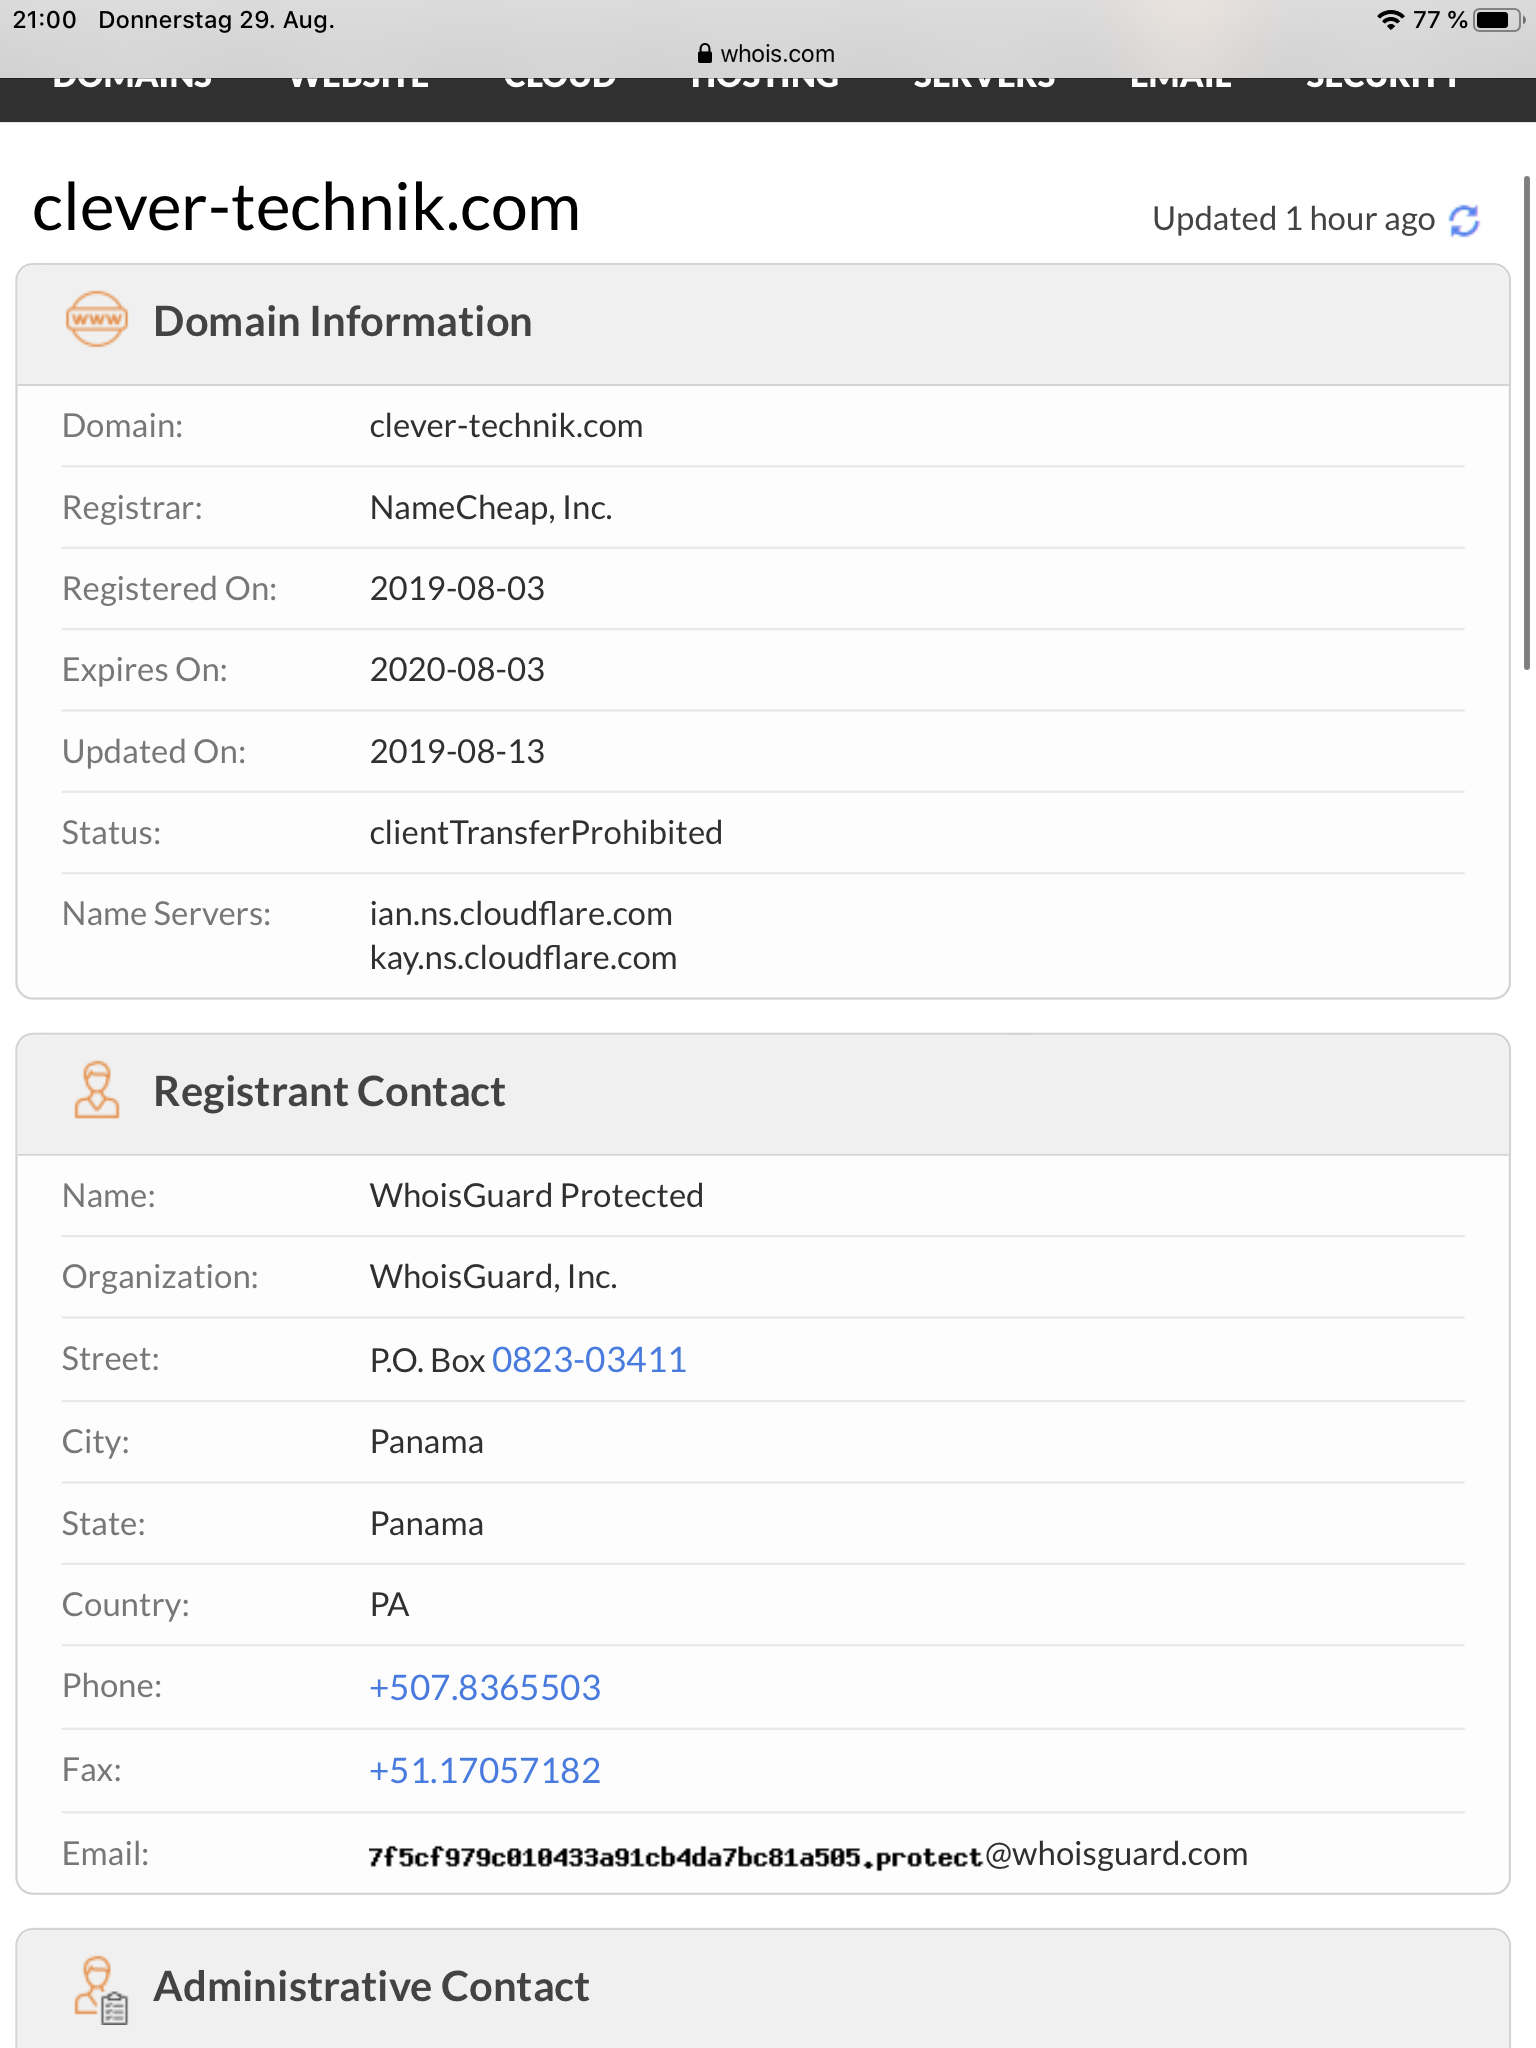The height and width of the screenshot is (2048, 1536).
Task: Tap the Wi-Fi status icon
Action: pyautogui.click(x=1389, y=20)
